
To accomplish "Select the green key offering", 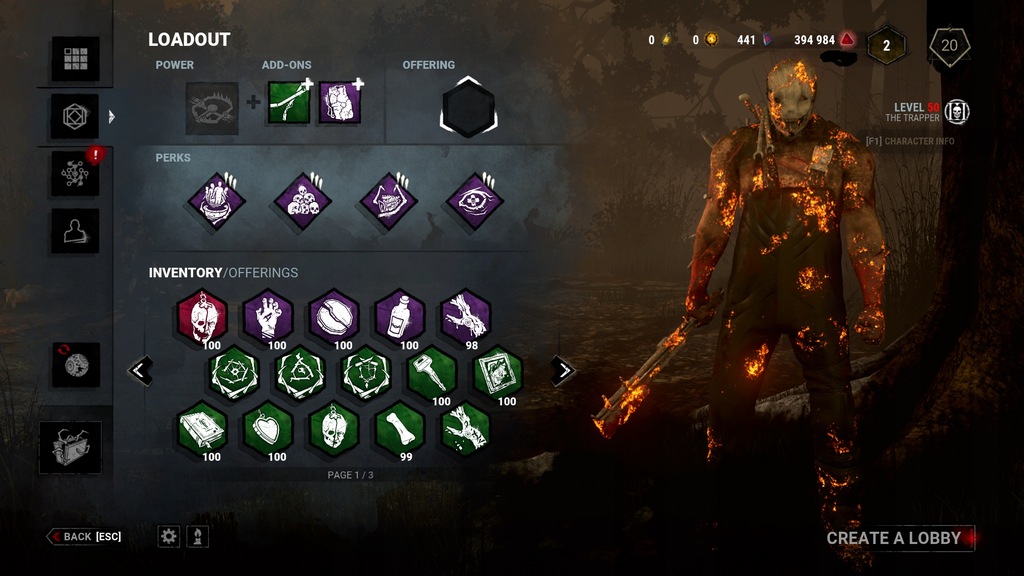I will (432, 373).
